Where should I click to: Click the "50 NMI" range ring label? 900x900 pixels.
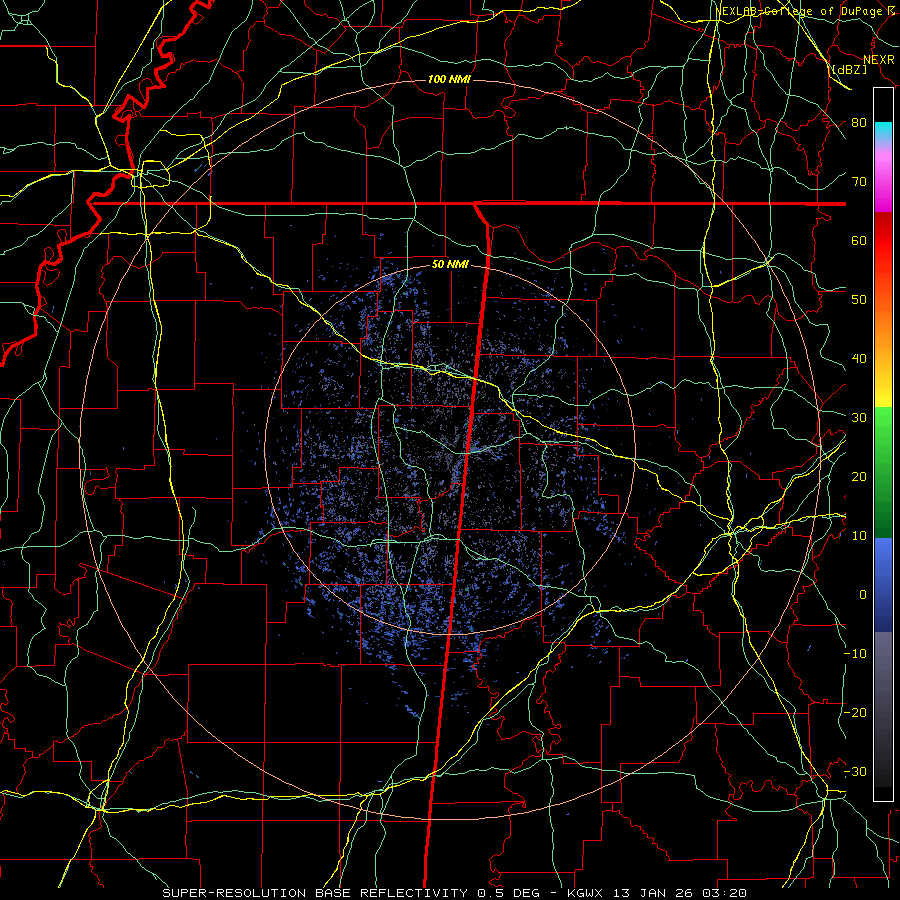click(450, 265)
